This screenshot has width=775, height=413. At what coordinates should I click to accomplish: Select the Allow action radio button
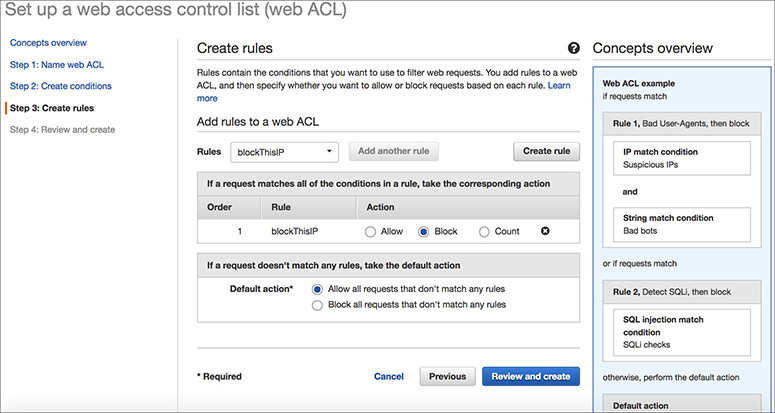coord(370,231)
